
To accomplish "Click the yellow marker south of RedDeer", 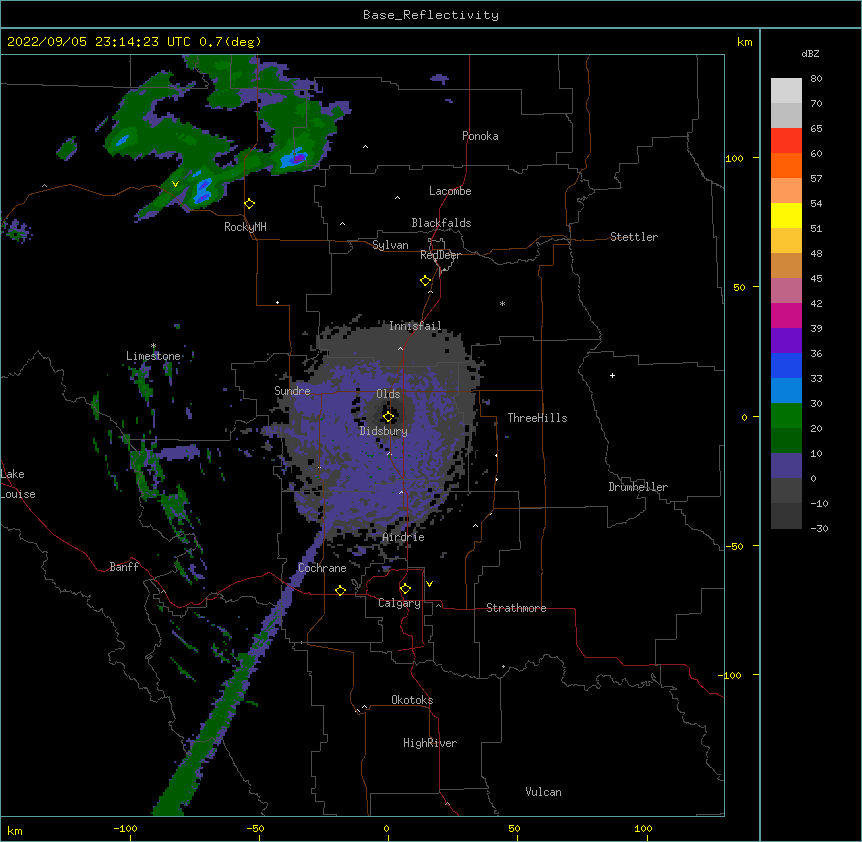I will 426,281.
